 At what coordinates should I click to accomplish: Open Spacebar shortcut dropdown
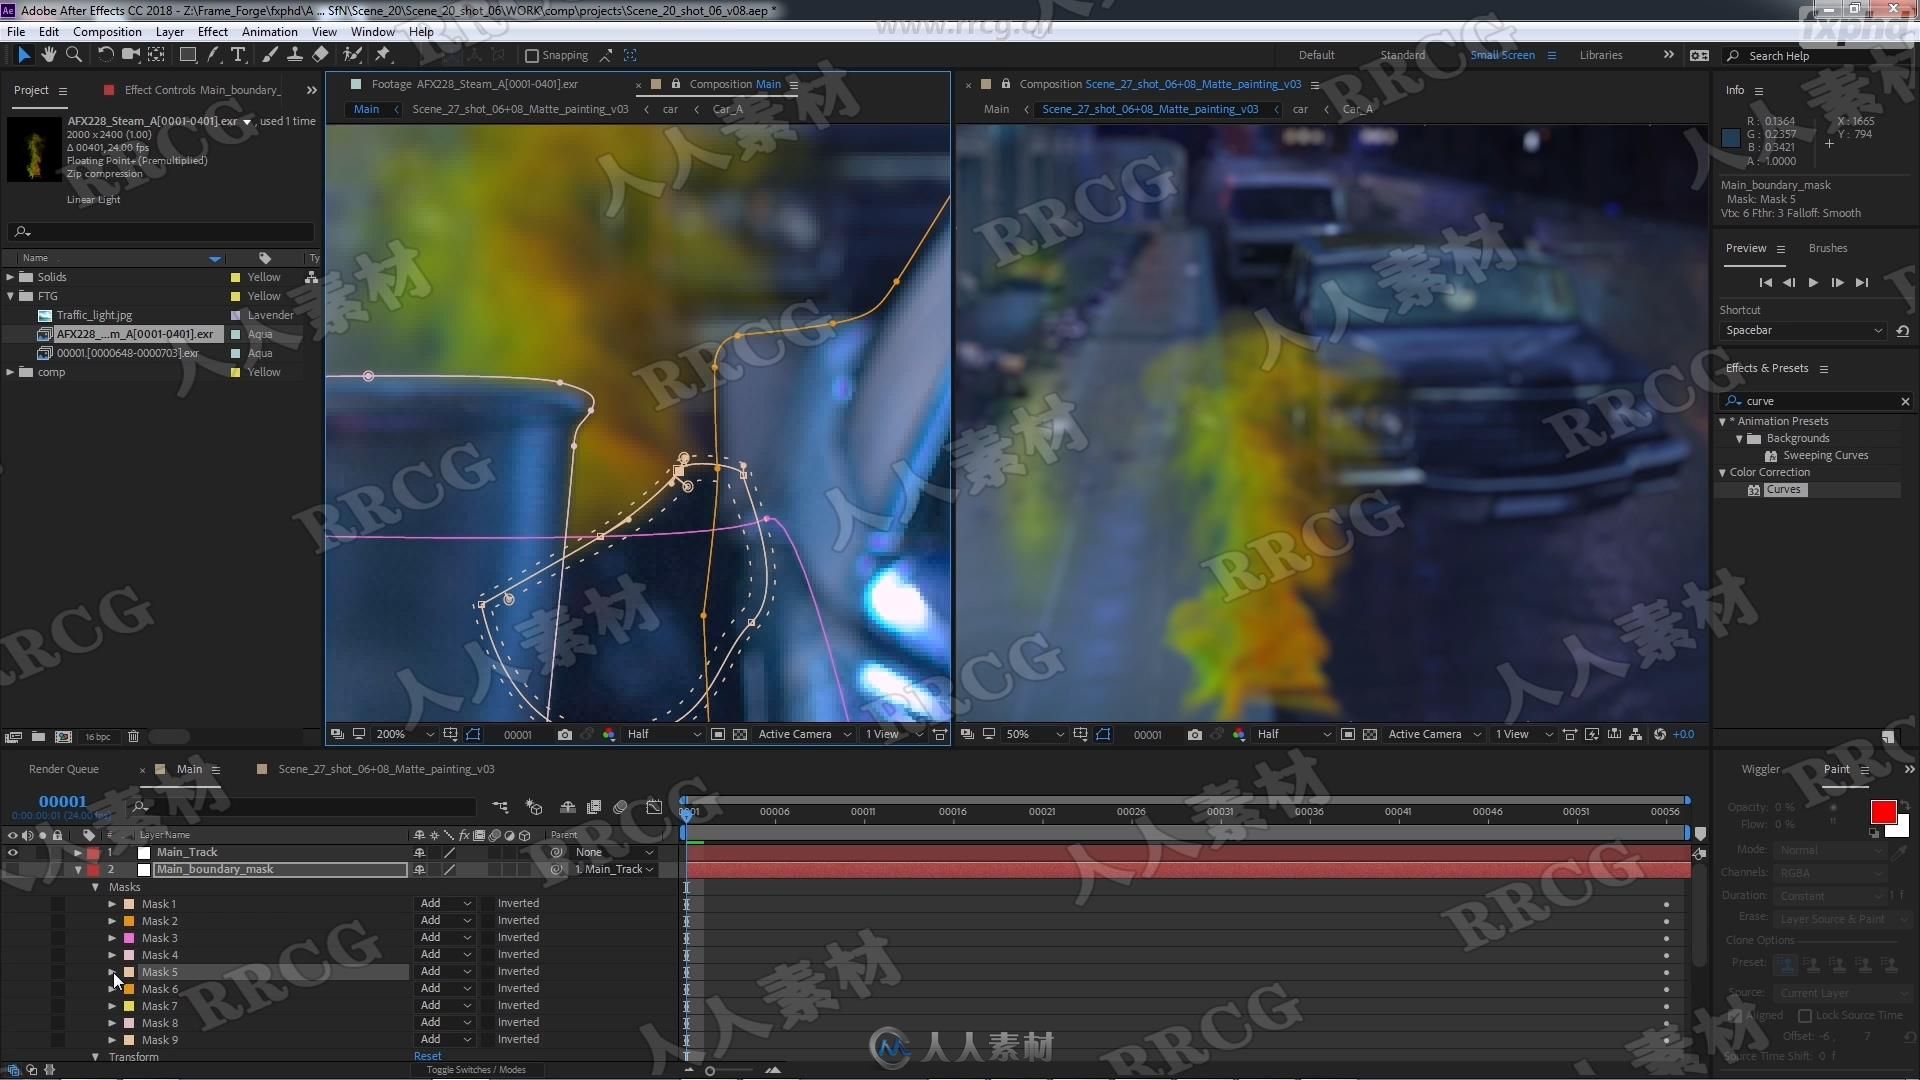coord(1803,331)
